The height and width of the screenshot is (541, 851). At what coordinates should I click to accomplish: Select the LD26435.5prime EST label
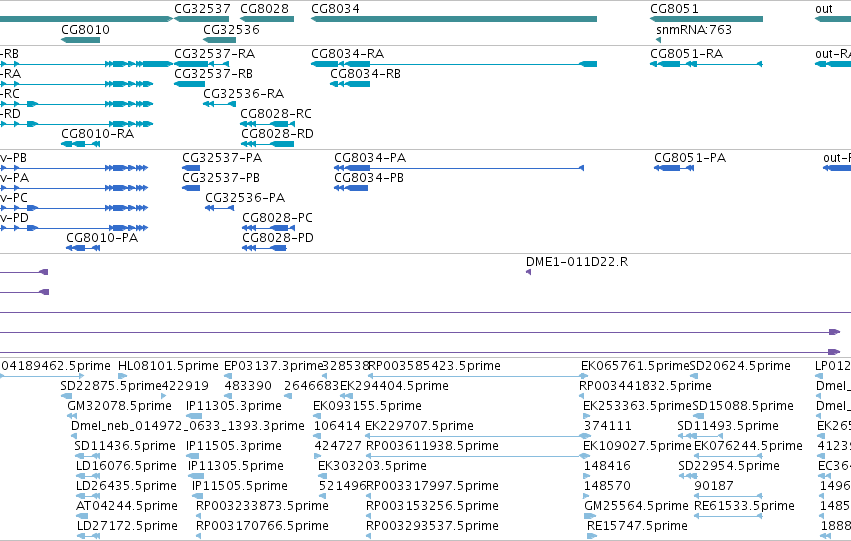(x=126, y=487)
